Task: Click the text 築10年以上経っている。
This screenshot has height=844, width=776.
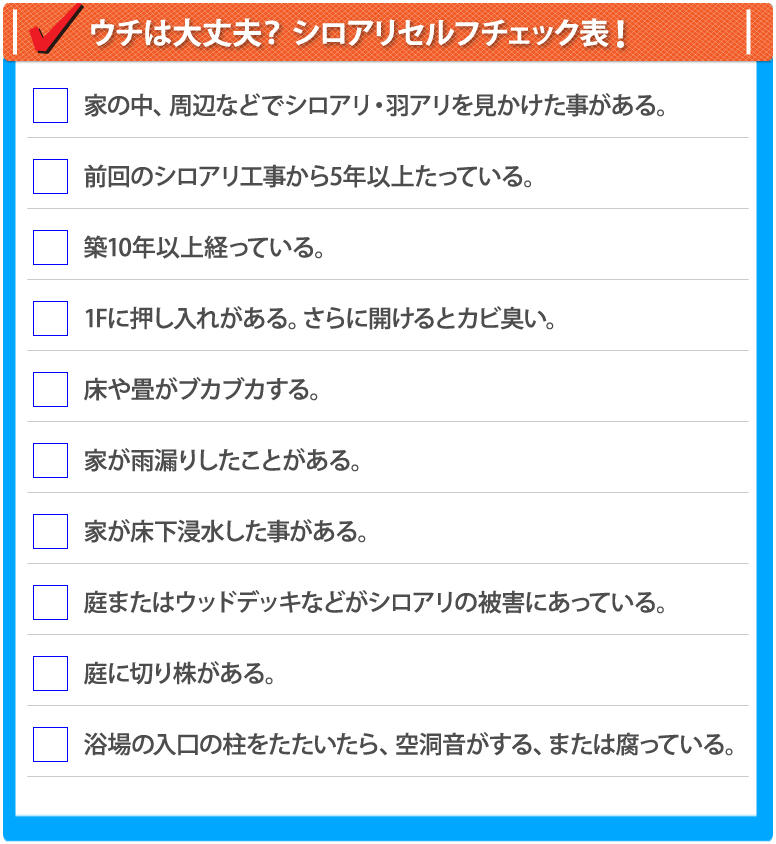Action: 204,248
